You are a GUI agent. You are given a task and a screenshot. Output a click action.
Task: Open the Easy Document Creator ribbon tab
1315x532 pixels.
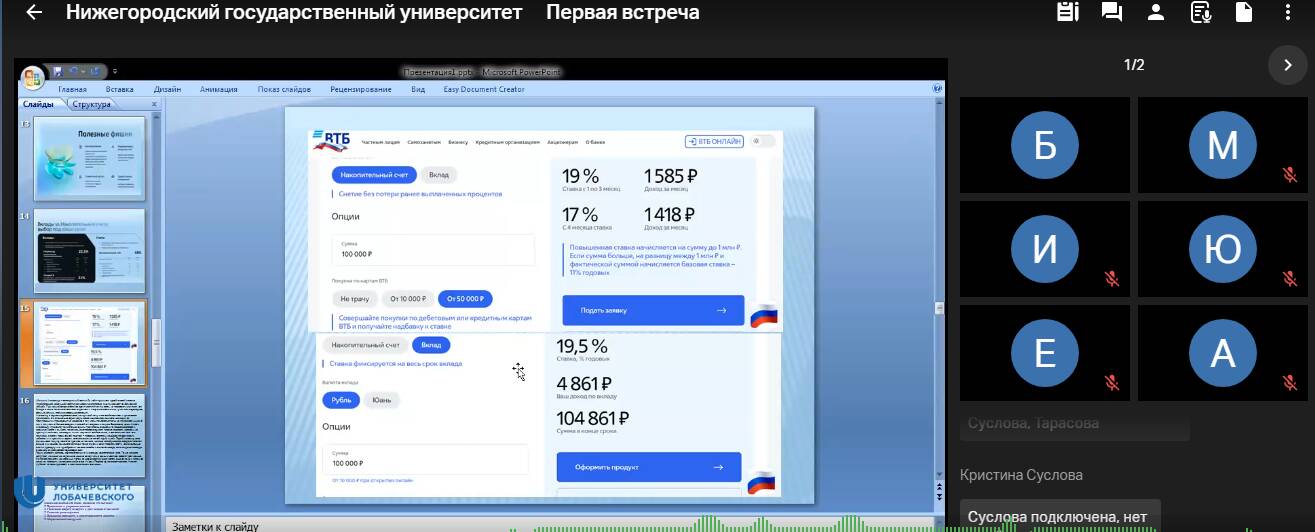484,89
